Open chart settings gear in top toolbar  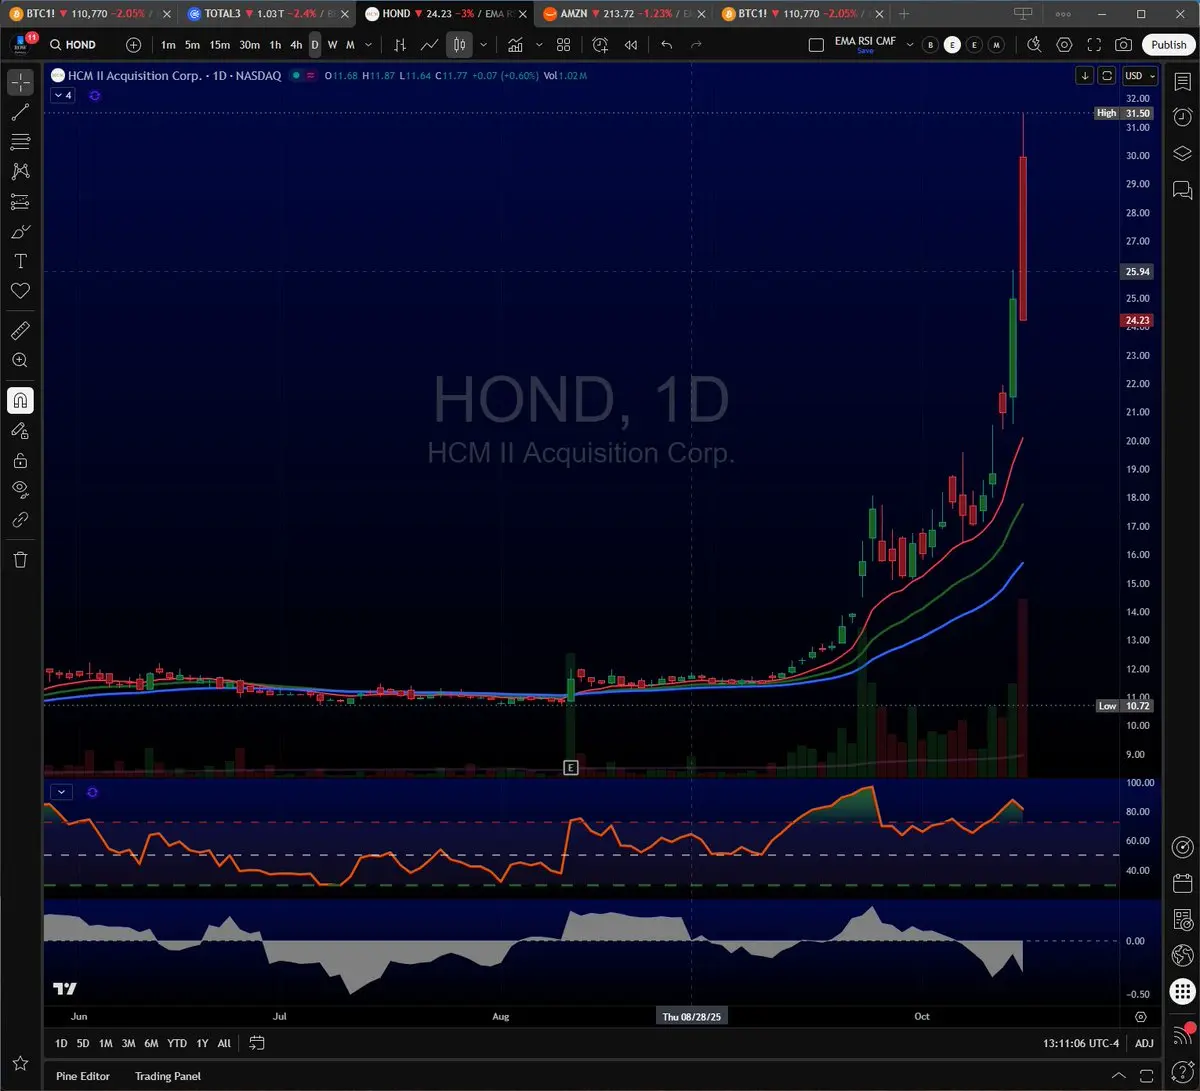coord(1064,45)
